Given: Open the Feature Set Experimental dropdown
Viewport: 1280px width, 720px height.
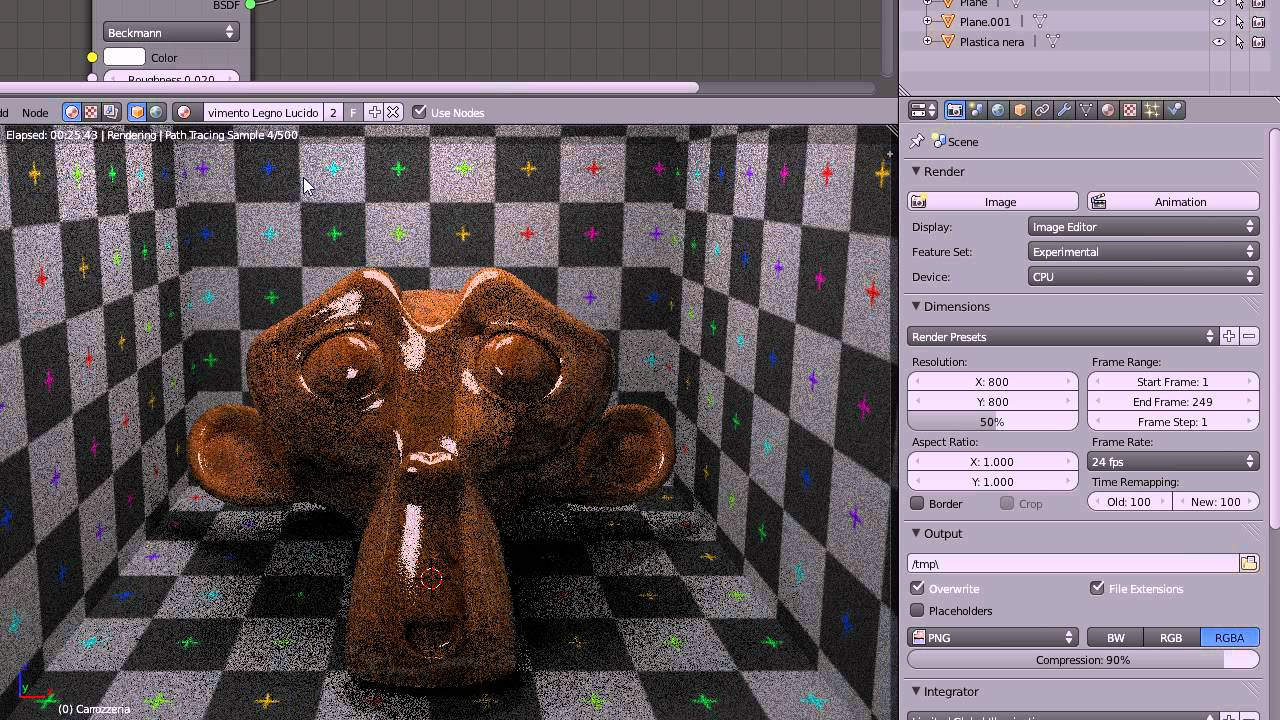Looking at the screenshot, I should pos(1143,252).
